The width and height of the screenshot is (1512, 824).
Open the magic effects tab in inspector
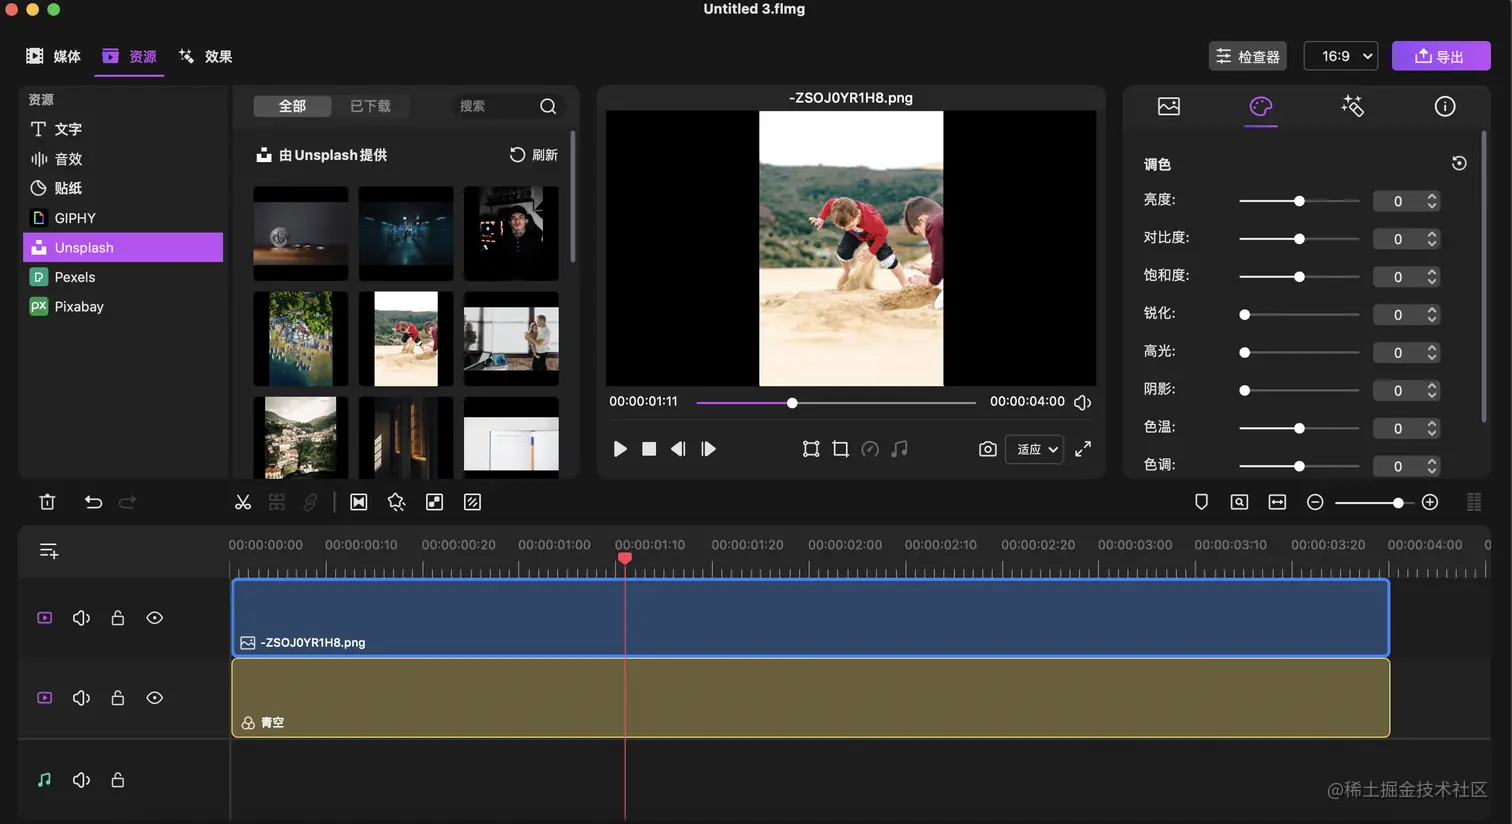pos(1352,106)
